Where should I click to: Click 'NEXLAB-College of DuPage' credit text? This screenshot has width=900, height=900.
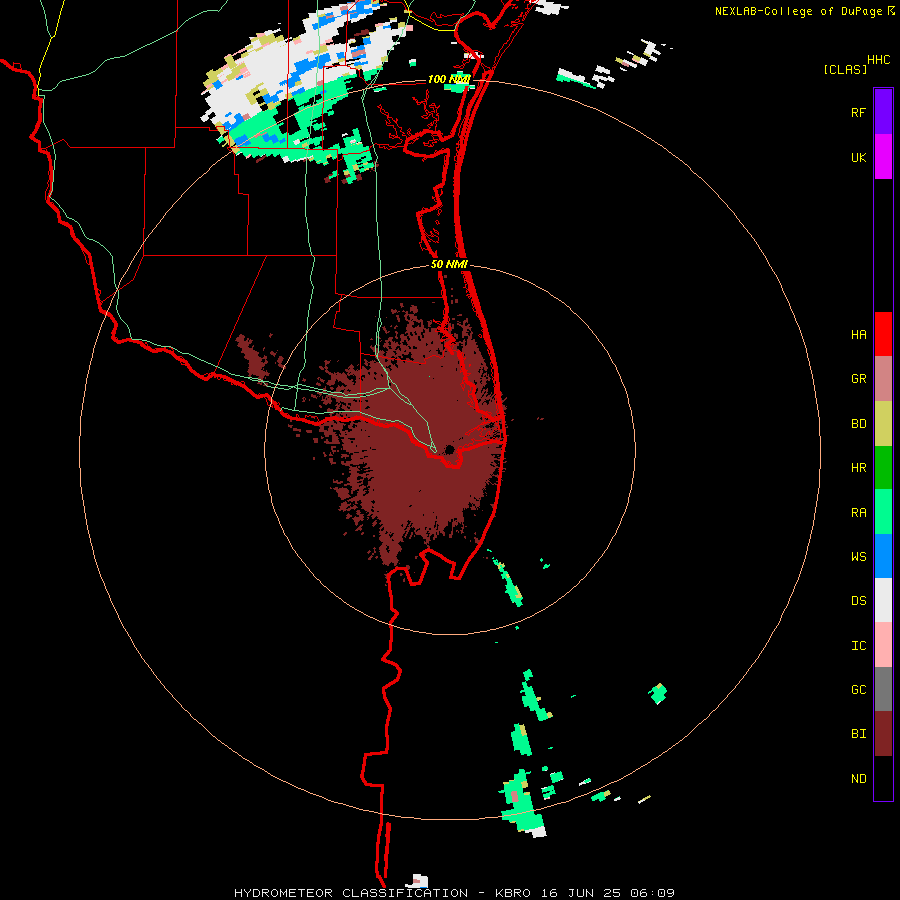coord(798,11)
